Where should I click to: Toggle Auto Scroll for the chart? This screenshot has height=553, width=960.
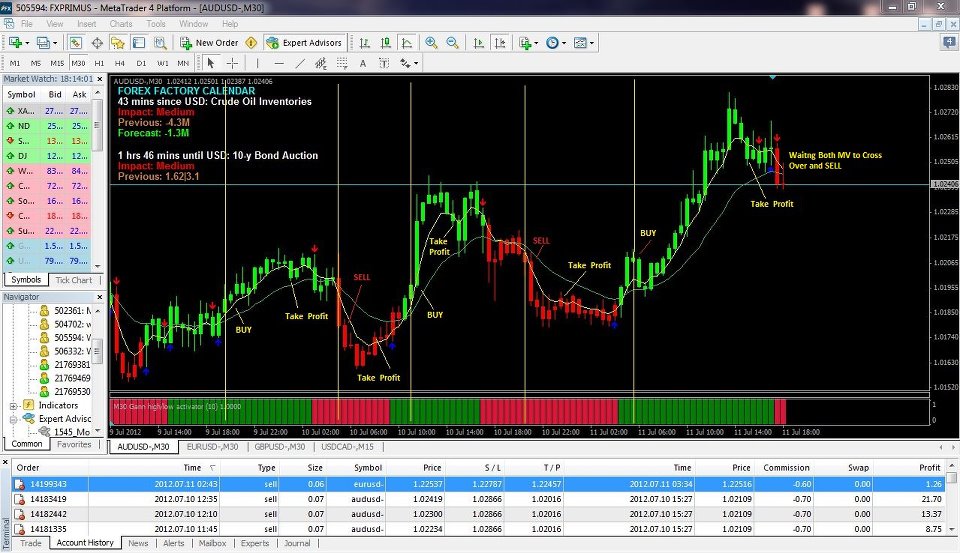click(x=479, y=43)
